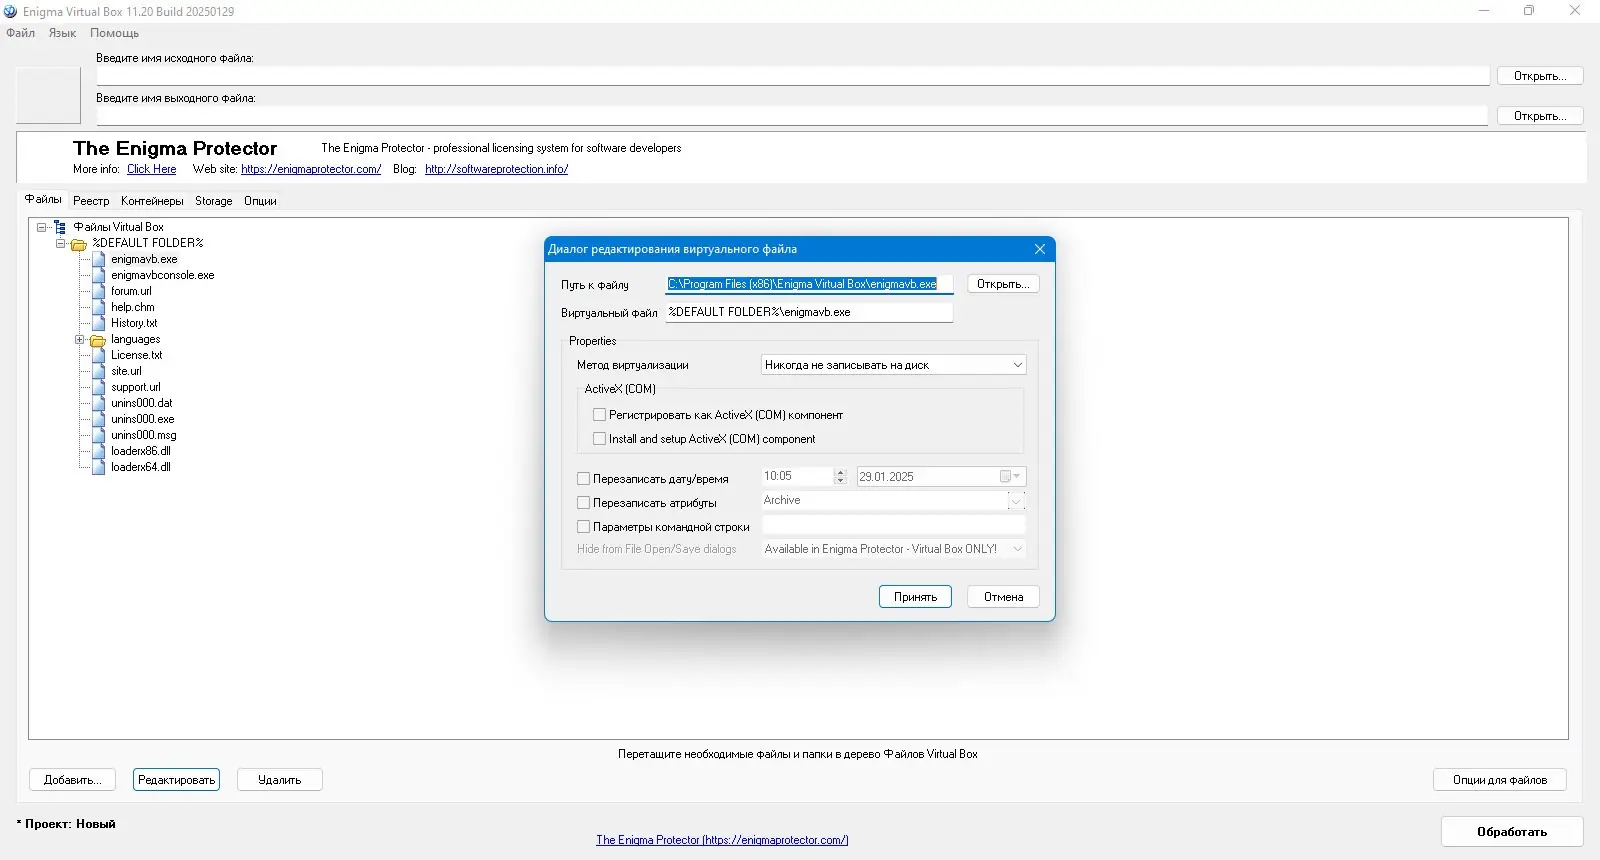The width and height of the screenshot is (1600, 860).
Task: Open the Метод виртуализации dropdown
Action: [x=894, y=365]
